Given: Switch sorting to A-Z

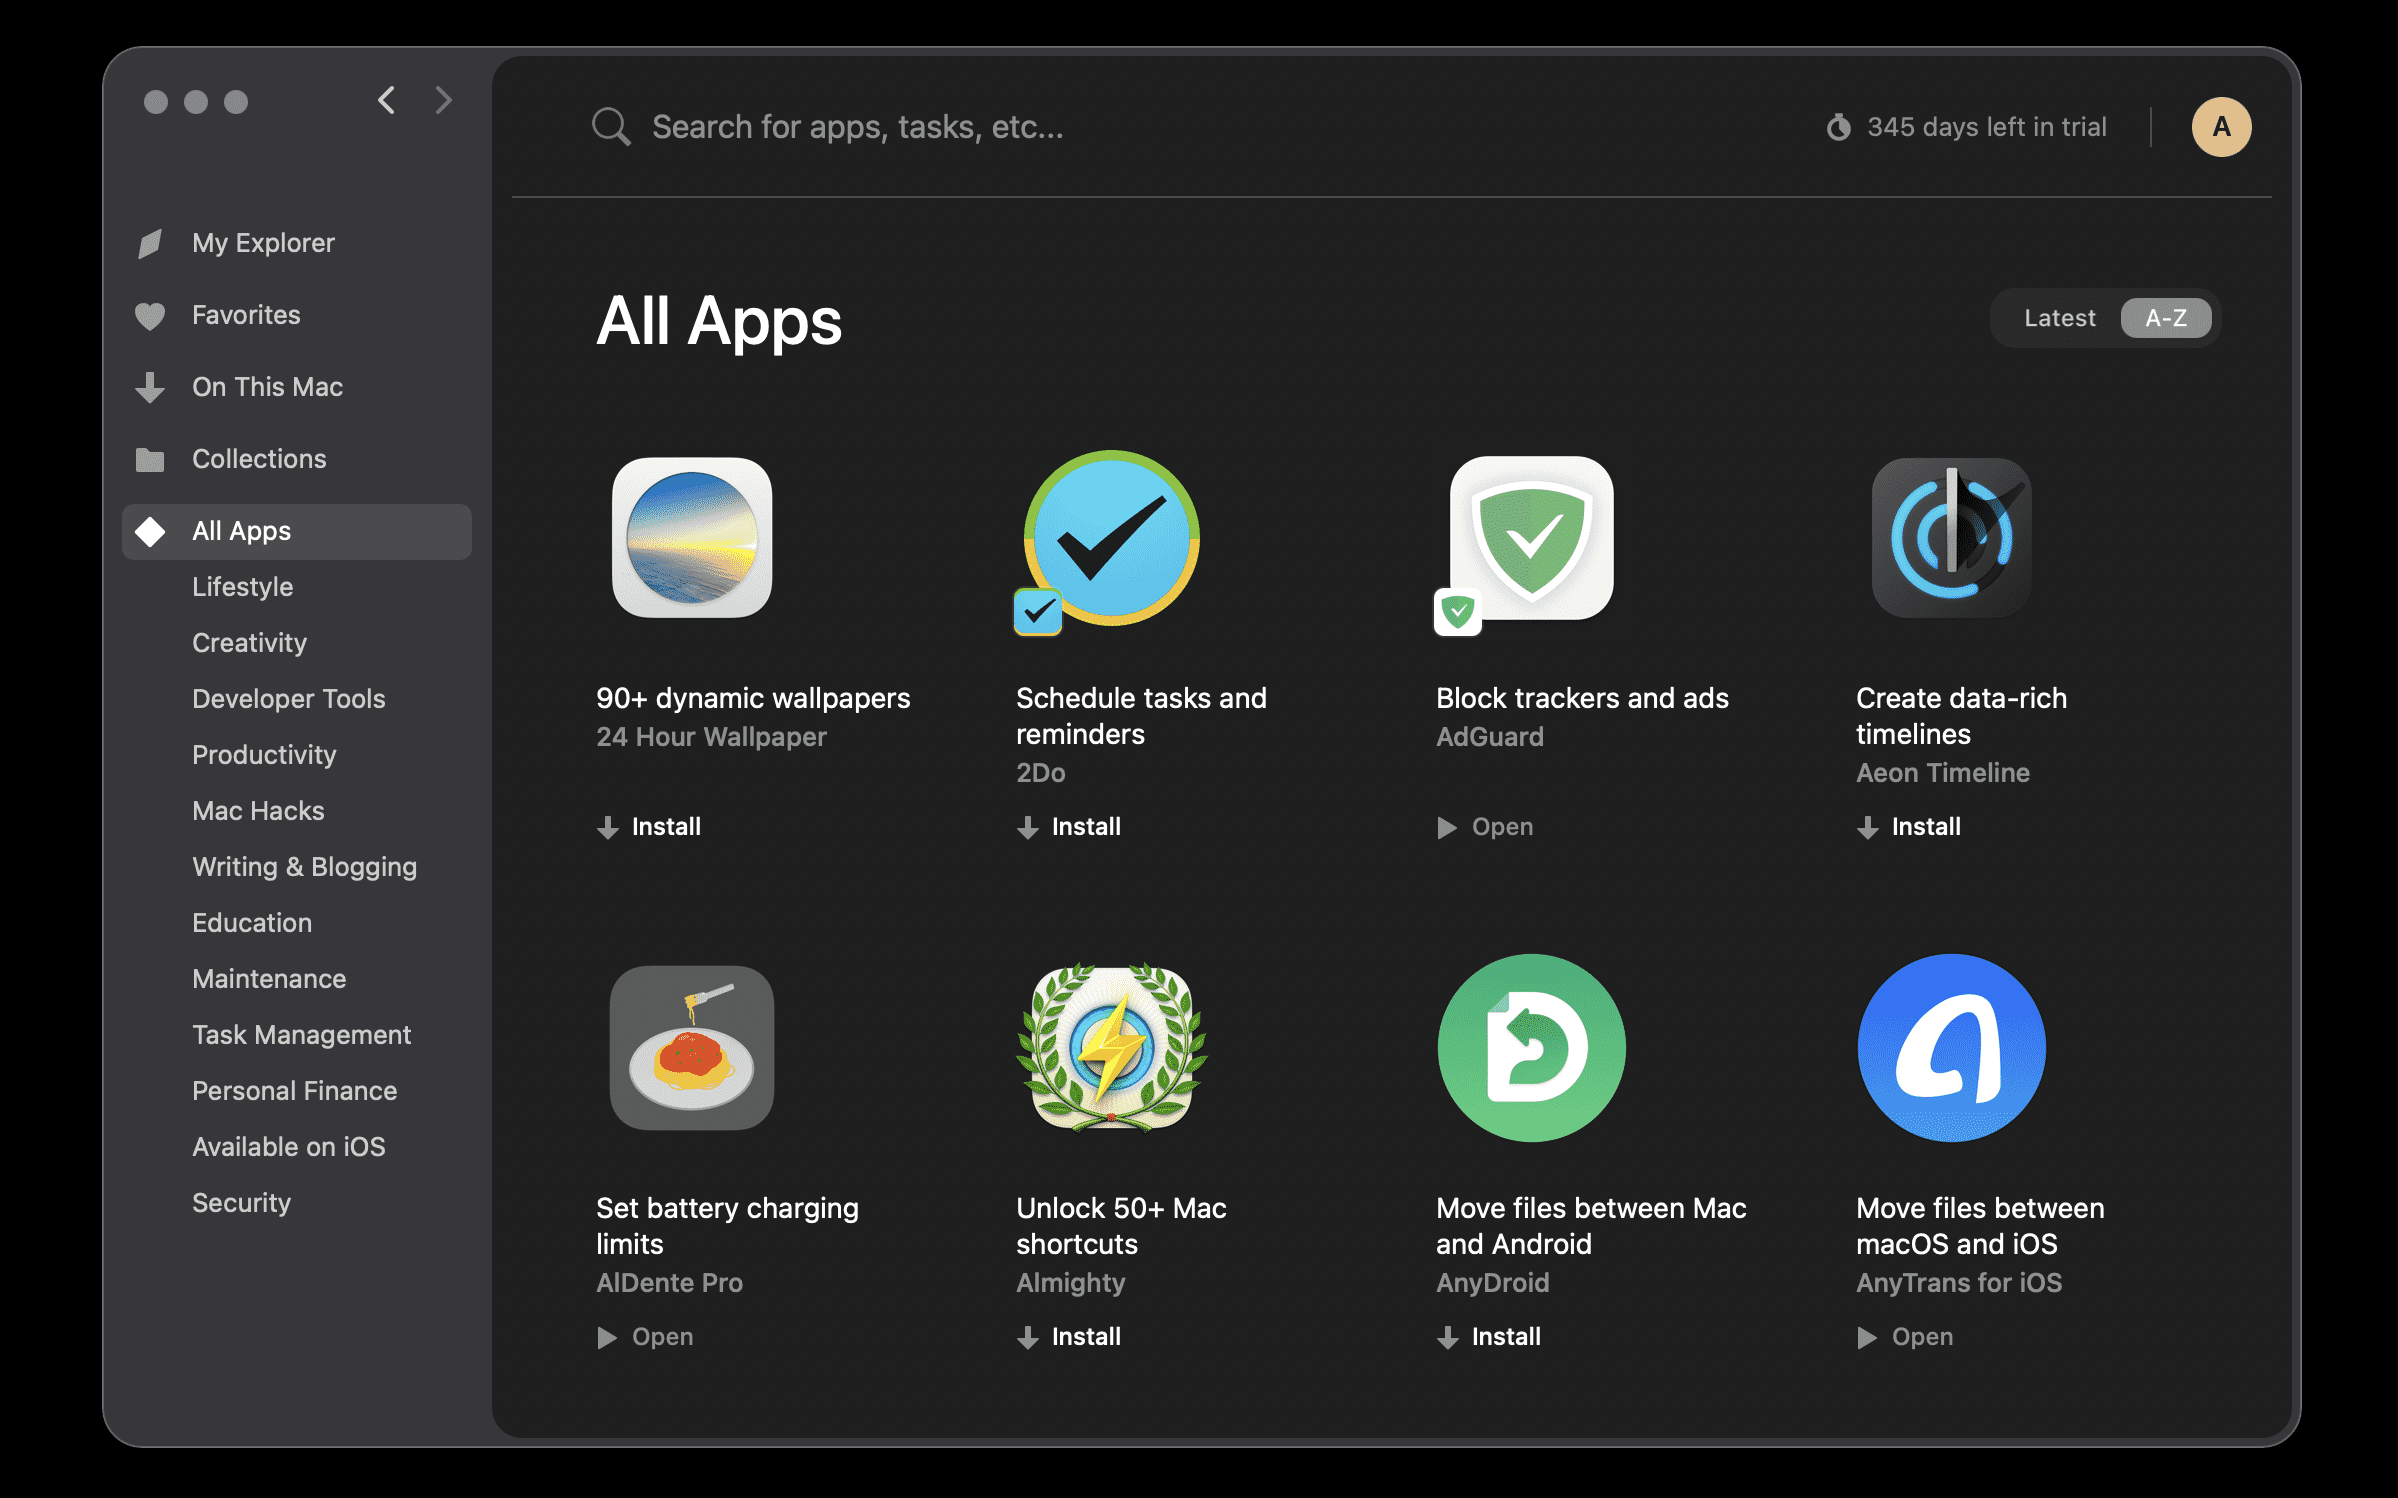Looking at the screenshot, I should (x=2165, y=318).
